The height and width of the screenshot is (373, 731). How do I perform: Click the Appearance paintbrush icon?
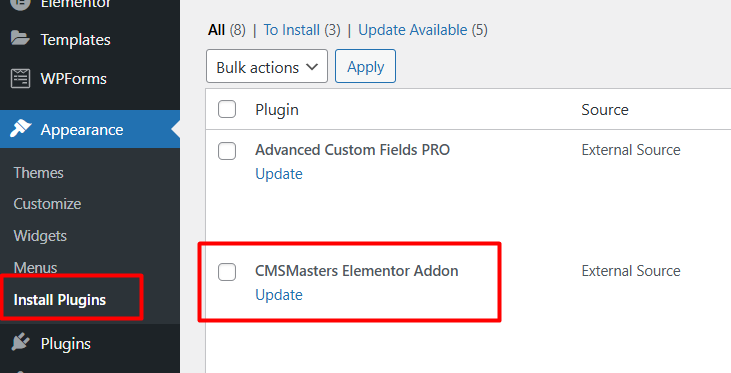click(x=20, y=129)
